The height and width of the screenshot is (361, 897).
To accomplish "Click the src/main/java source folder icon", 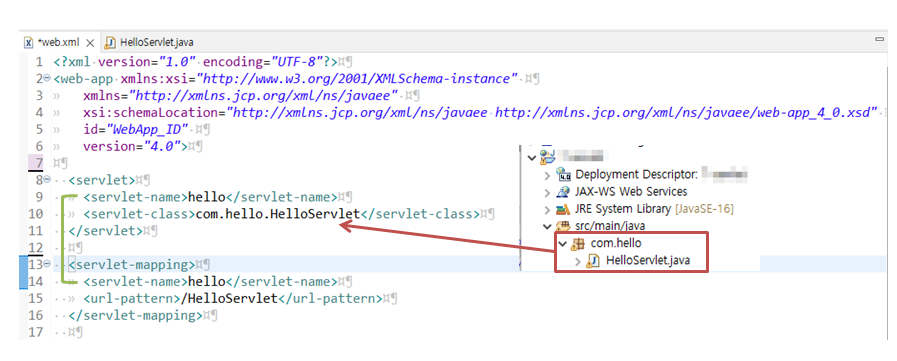I will click(563, 226).
